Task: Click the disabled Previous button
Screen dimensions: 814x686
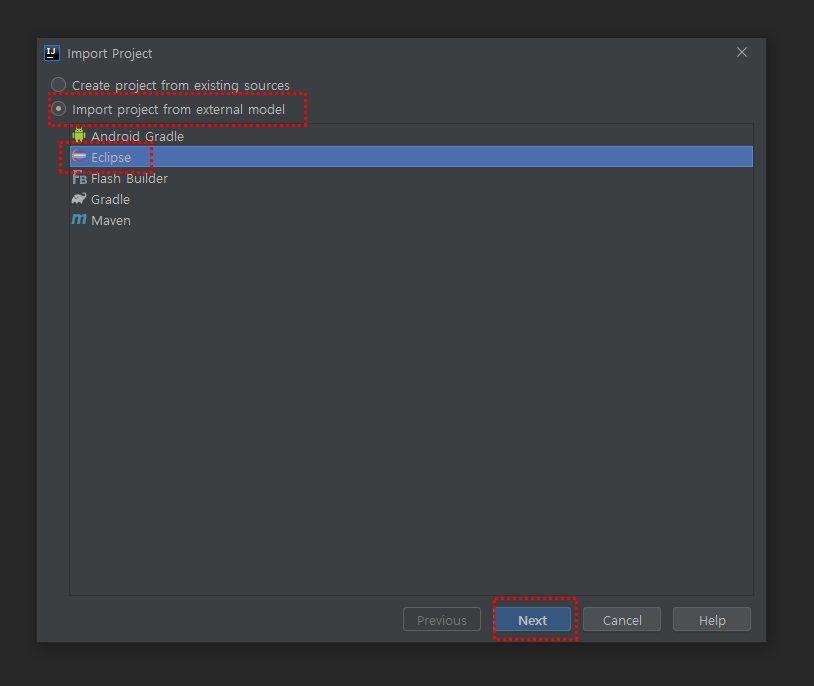Action: coord(442,620)
